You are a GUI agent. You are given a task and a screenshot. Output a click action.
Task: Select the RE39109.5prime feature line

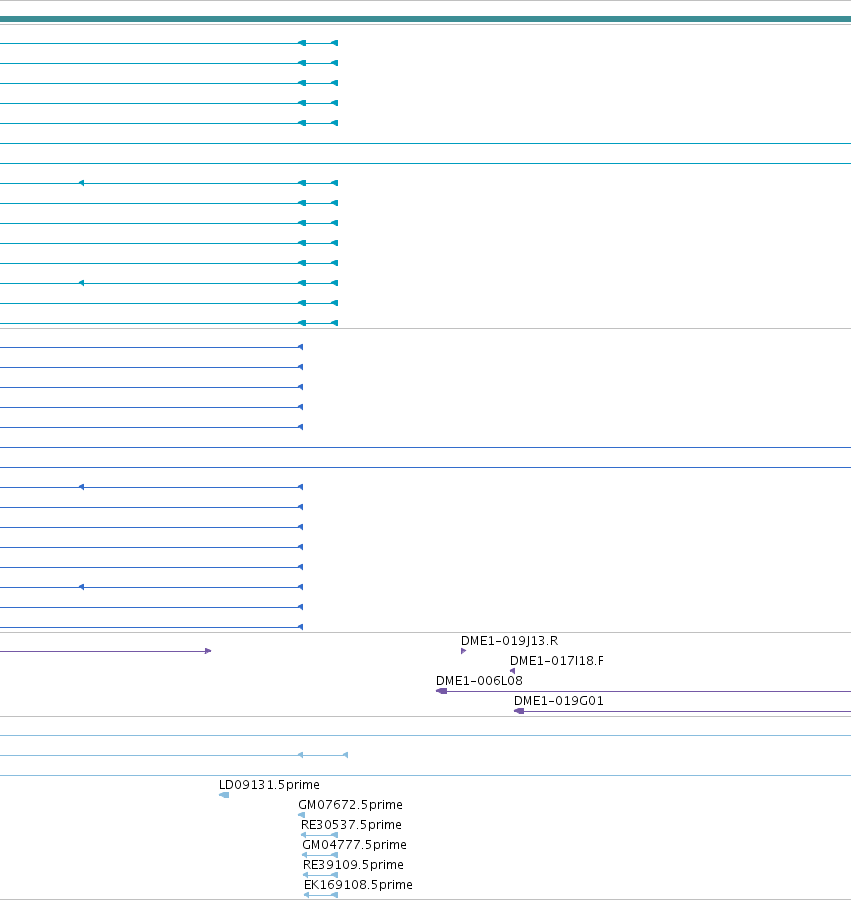(320, 875)
